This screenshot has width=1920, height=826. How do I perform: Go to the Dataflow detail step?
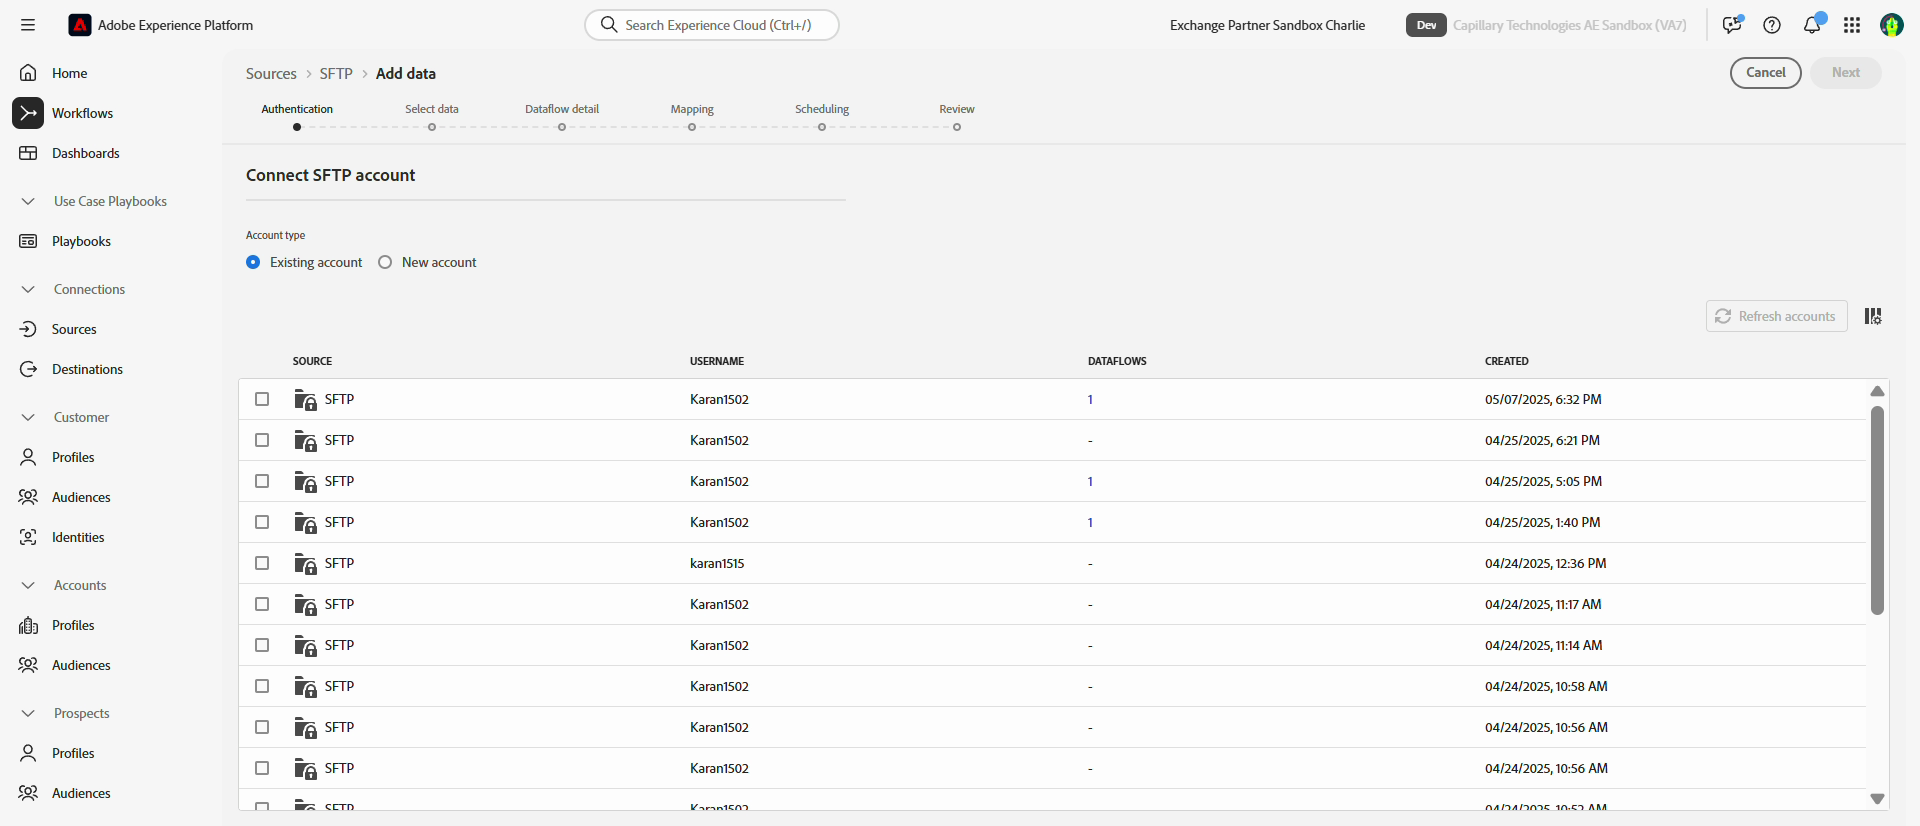tap(562, 117)
